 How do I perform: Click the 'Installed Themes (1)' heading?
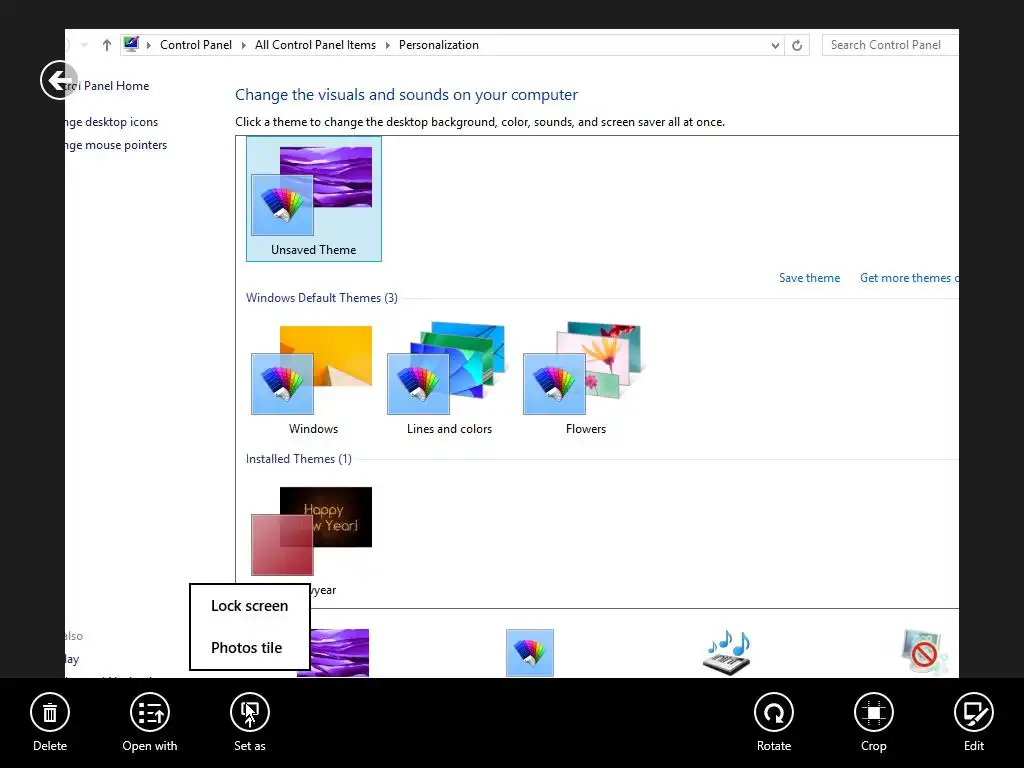tap(298, 459)
